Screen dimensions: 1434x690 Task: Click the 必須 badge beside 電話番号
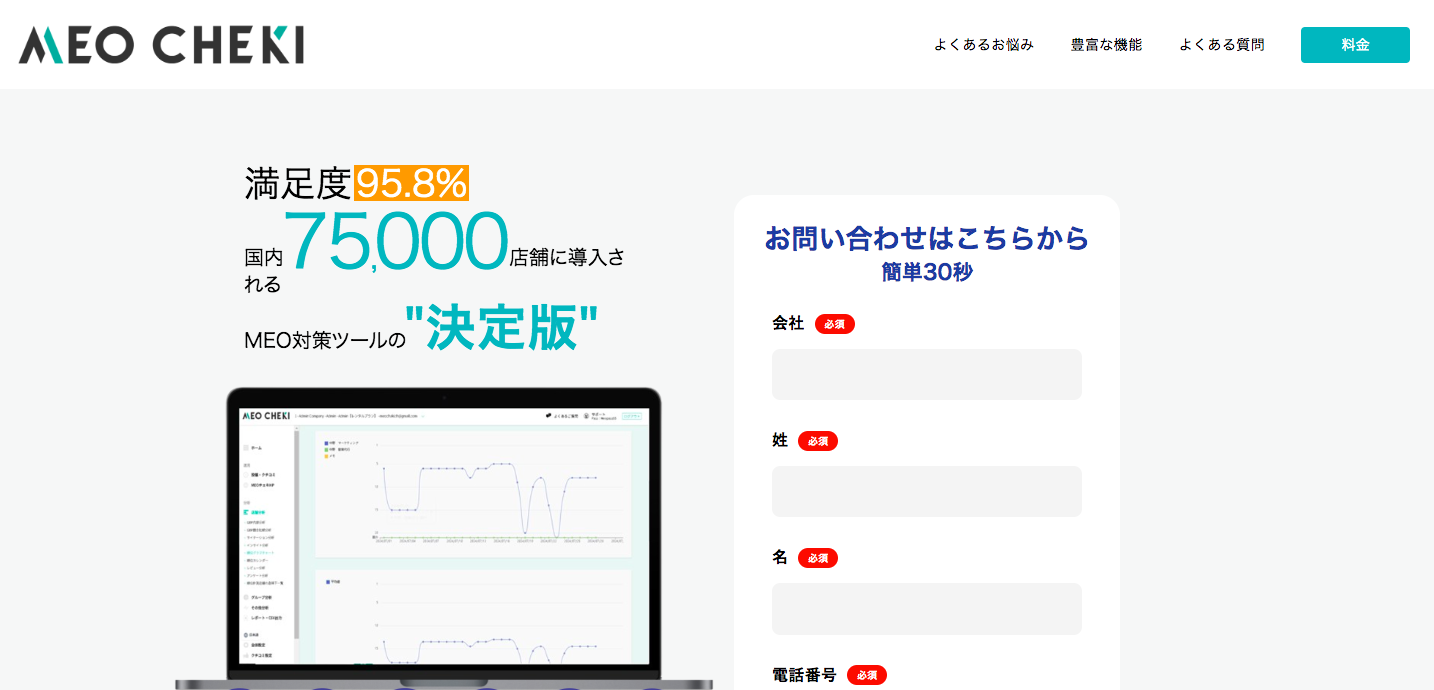coord(867,675)
